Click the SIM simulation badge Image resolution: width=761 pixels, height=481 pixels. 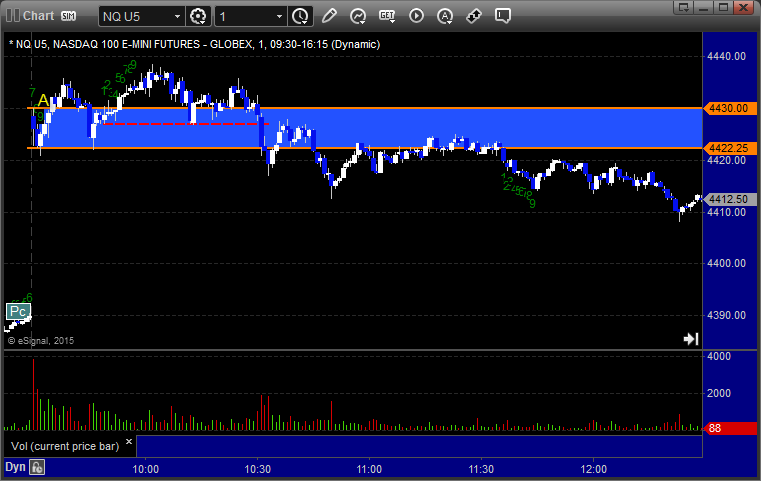click(x=68, y=16)
